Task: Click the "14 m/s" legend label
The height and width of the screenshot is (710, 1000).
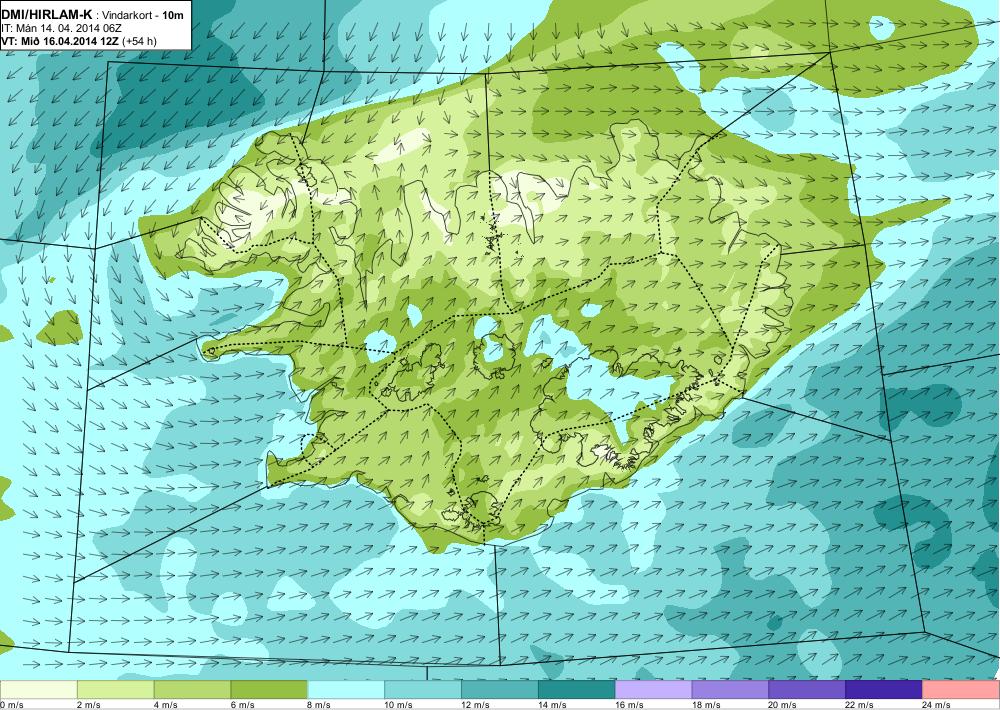Action: 552,705
